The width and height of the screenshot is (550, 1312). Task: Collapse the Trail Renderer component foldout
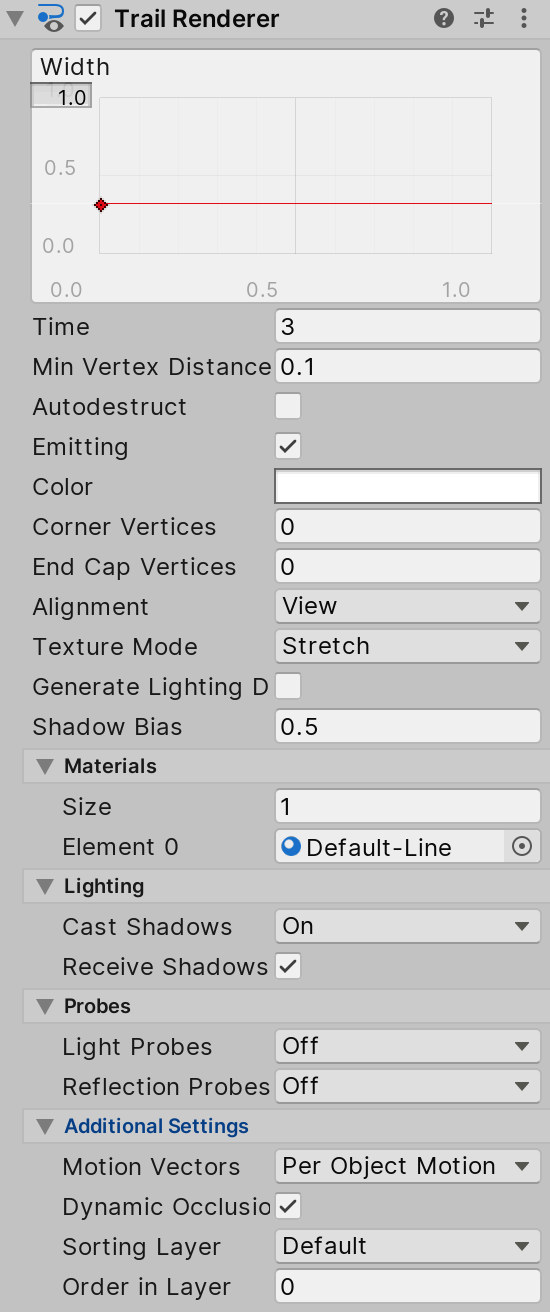(15, 18)
